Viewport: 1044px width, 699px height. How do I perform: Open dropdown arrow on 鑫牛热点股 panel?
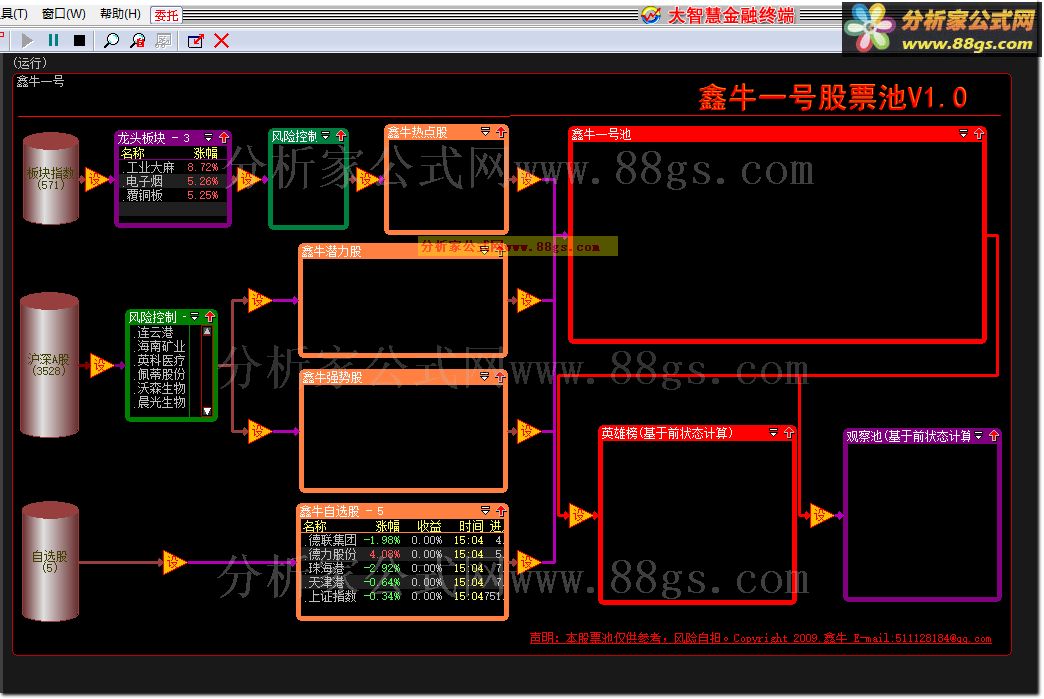pyautogui.click(x=485, y=132)
